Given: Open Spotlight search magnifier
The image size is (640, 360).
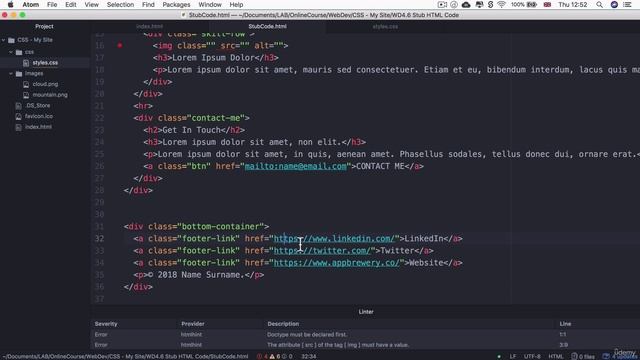Looking at the screenshot, I should (x=599, y=4).
